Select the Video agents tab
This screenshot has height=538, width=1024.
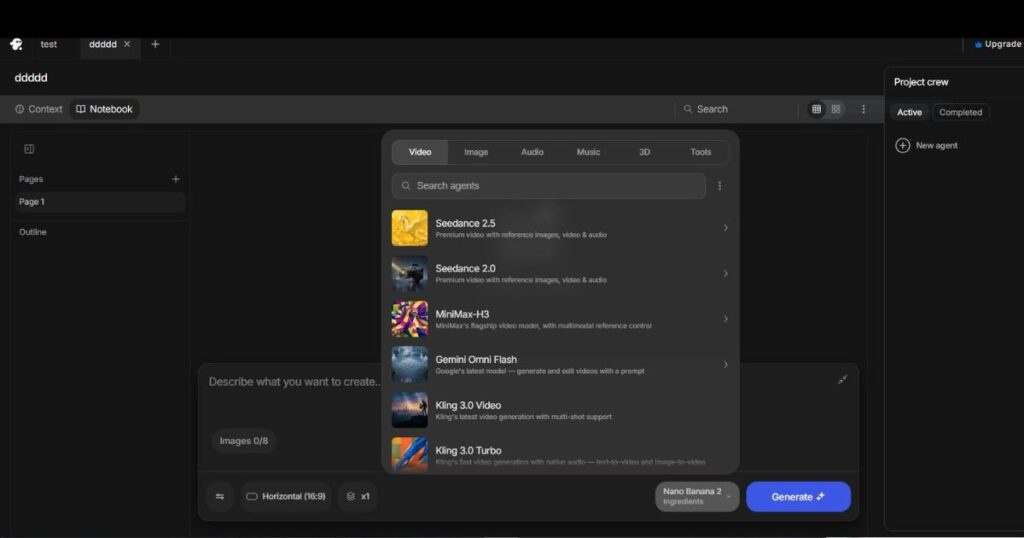pyautogui.click(x=420, y=152)
